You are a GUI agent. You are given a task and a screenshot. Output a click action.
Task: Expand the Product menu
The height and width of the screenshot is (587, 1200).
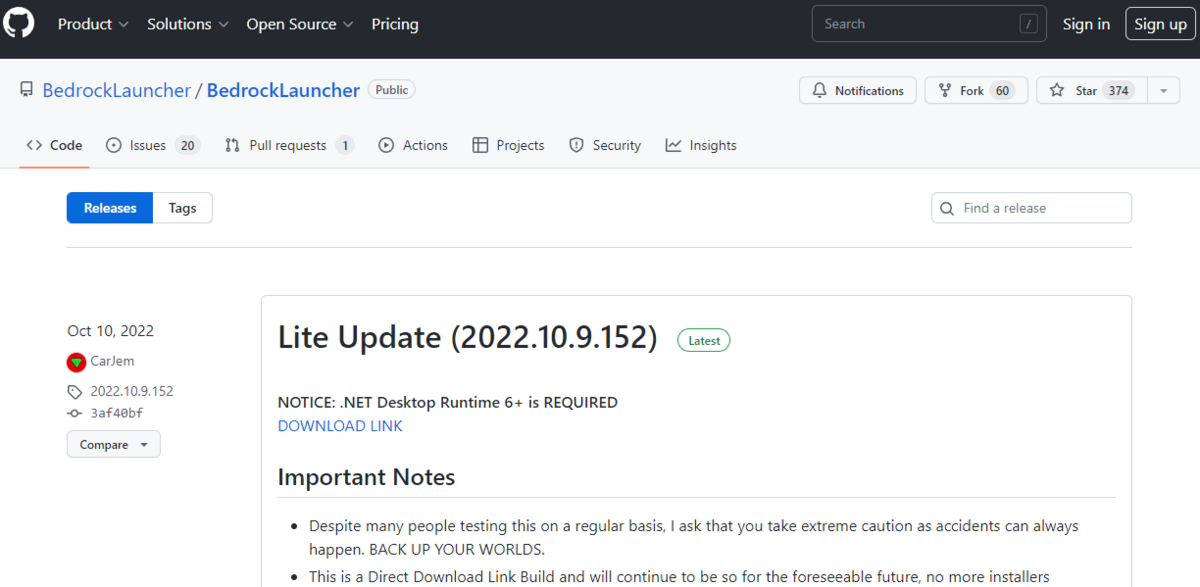[x=93, y=24]
